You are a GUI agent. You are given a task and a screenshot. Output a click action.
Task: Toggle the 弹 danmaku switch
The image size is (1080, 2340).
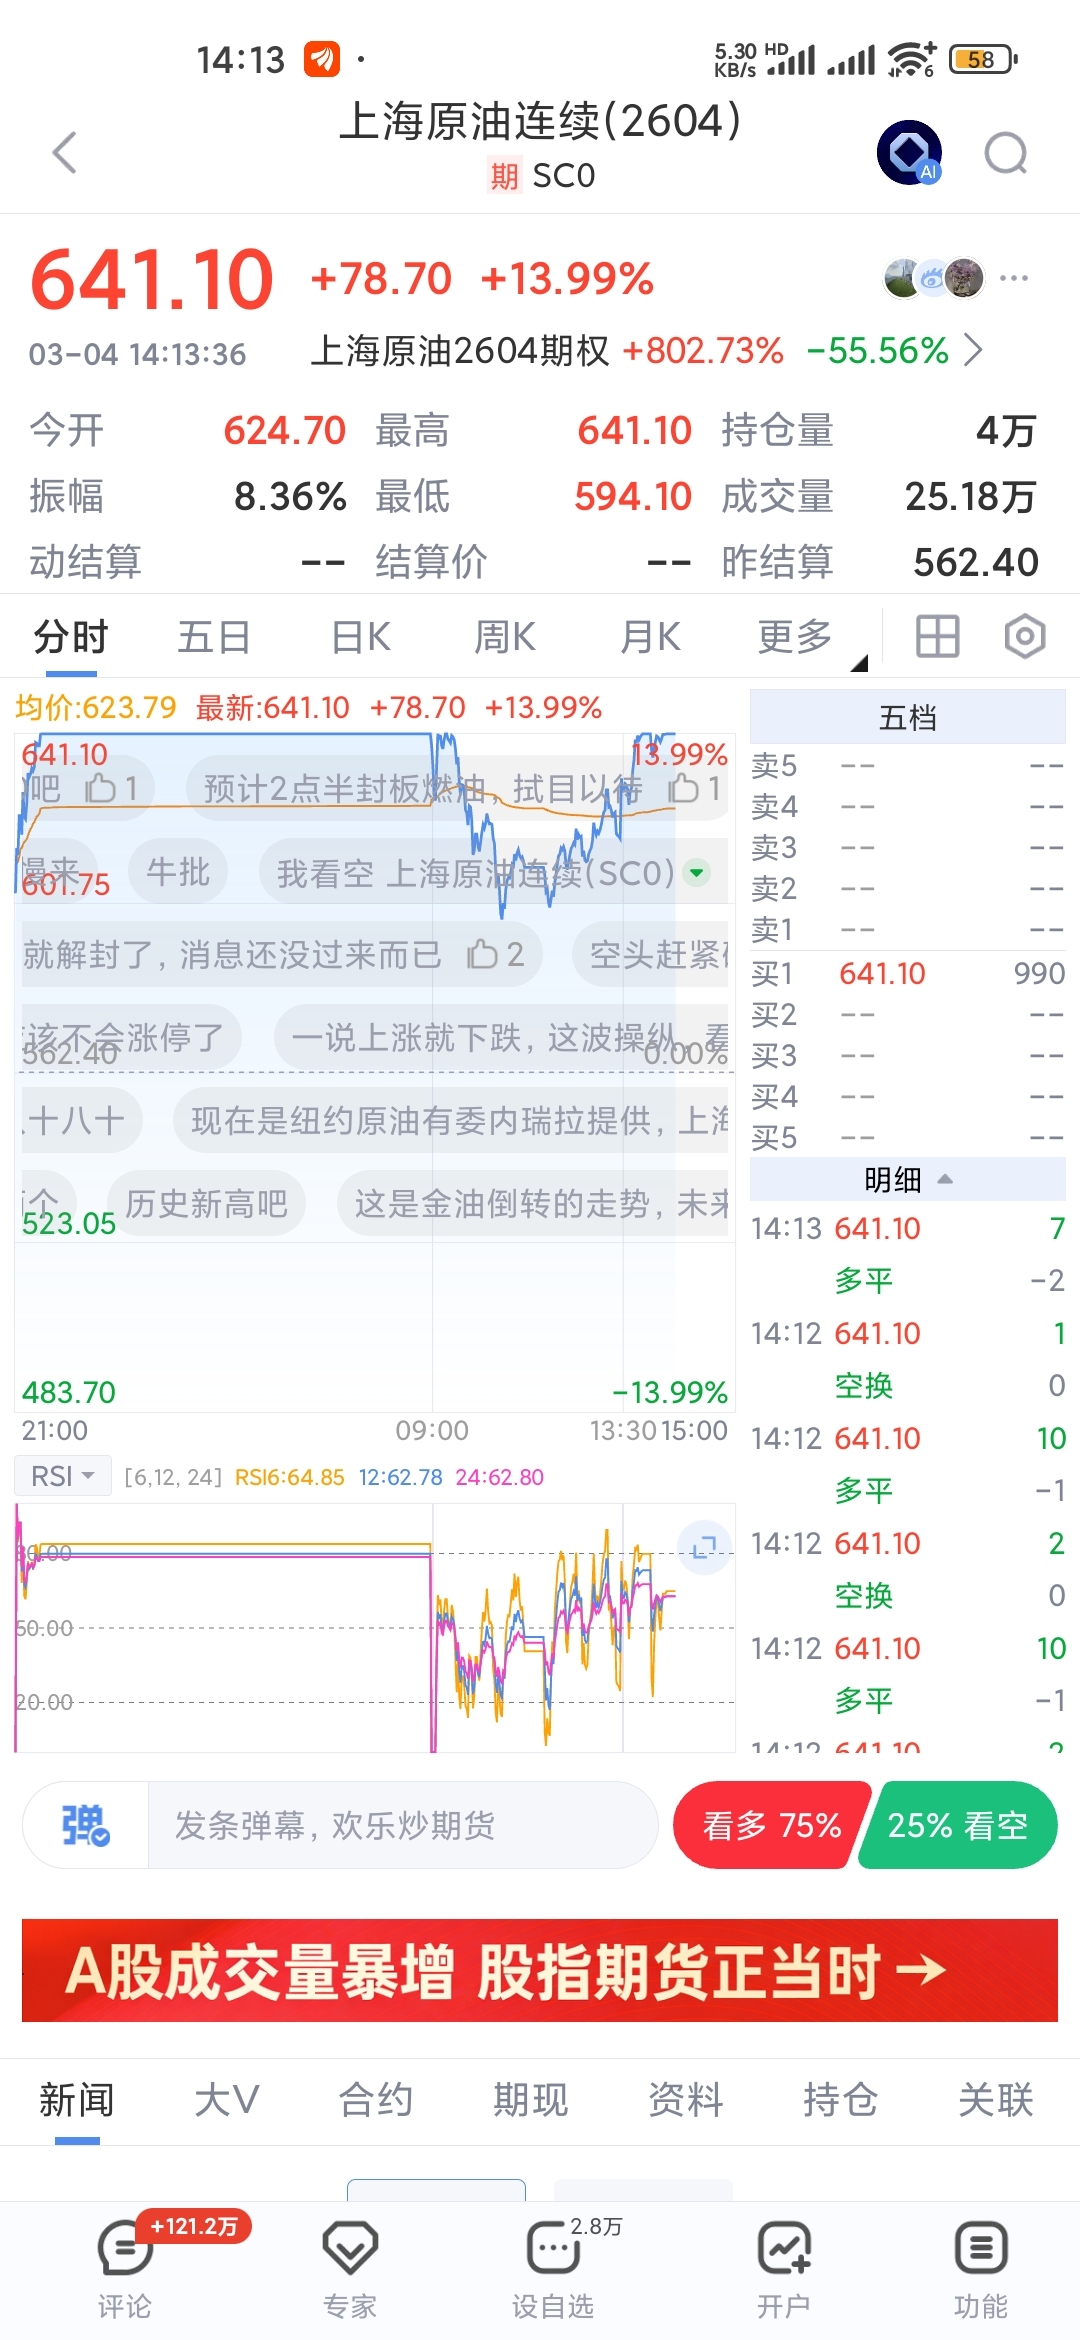tap(86, 1825)
